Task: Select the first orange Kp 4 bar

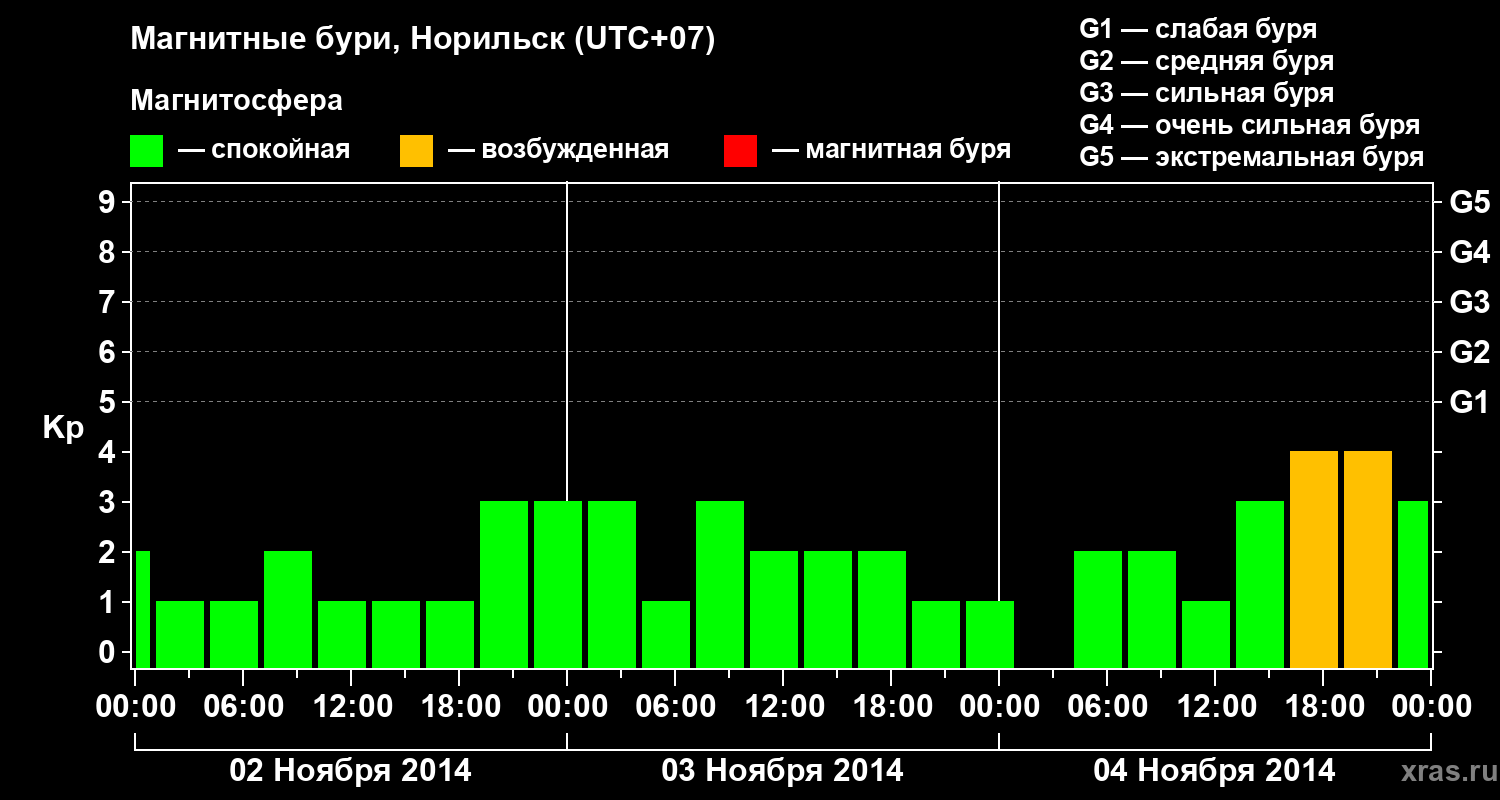Action: click(1314, 559)
